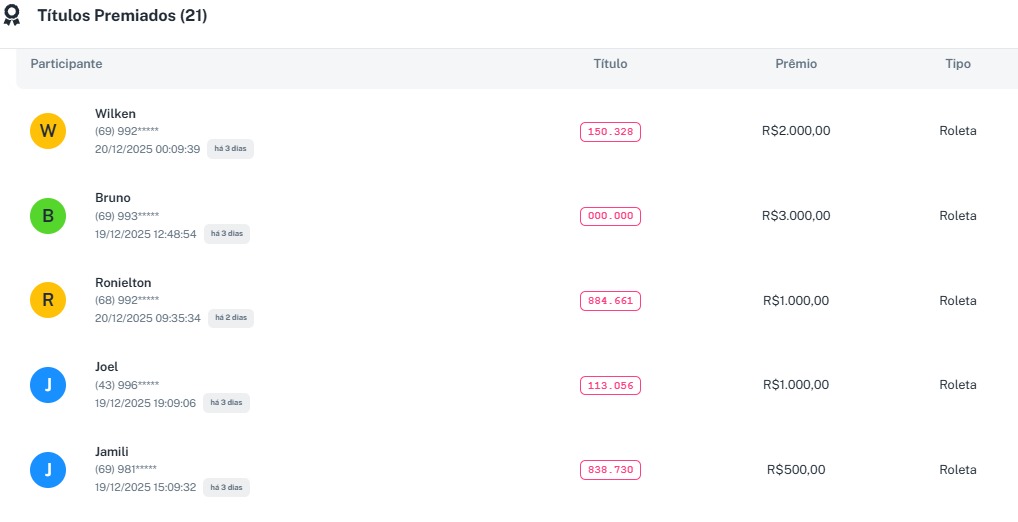Click Joel's blue J avatar
This screenshot has height=522, width=1018.
[x=48, y=385]
